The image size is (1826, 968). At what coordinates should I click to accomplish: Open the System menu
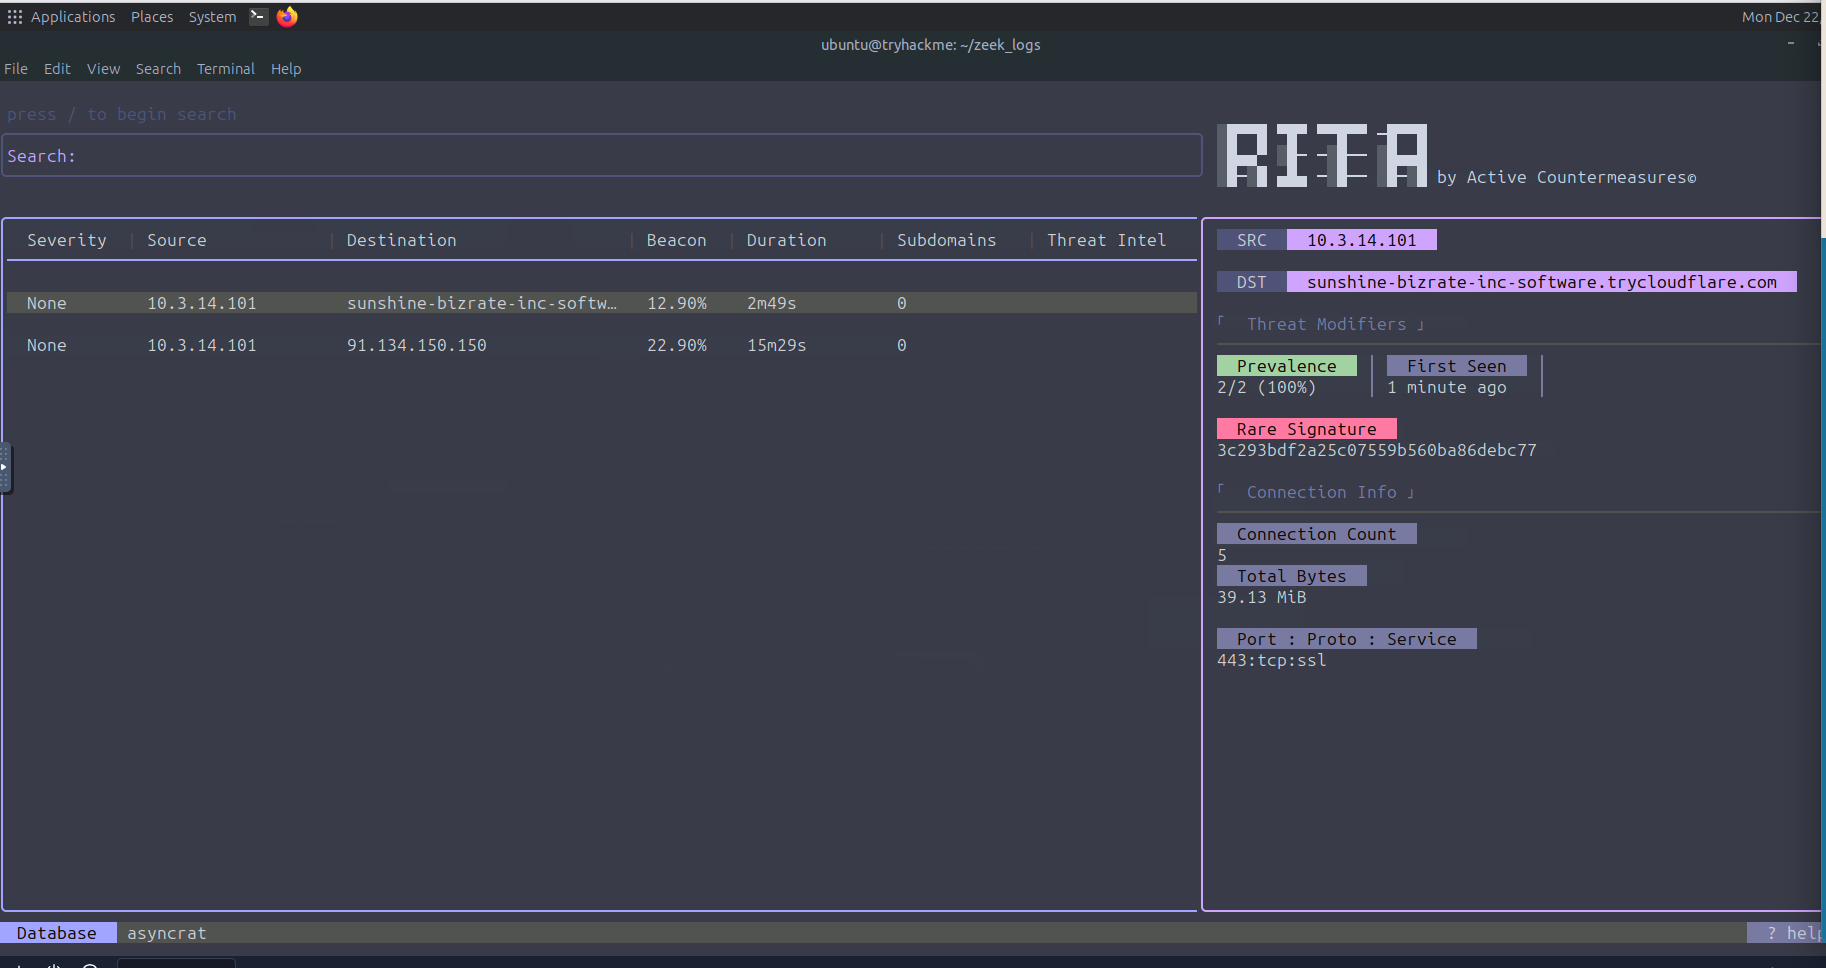[212, 17]
